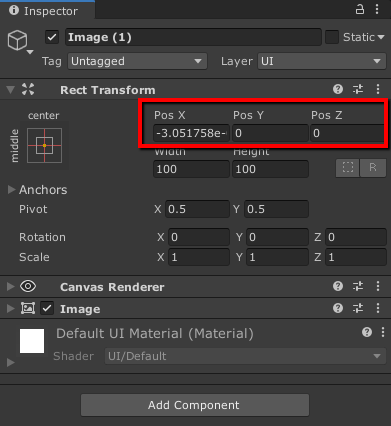
Task: Toggle the Inspector lock icon
Action: pyautogui.click(x=360, y=9)
